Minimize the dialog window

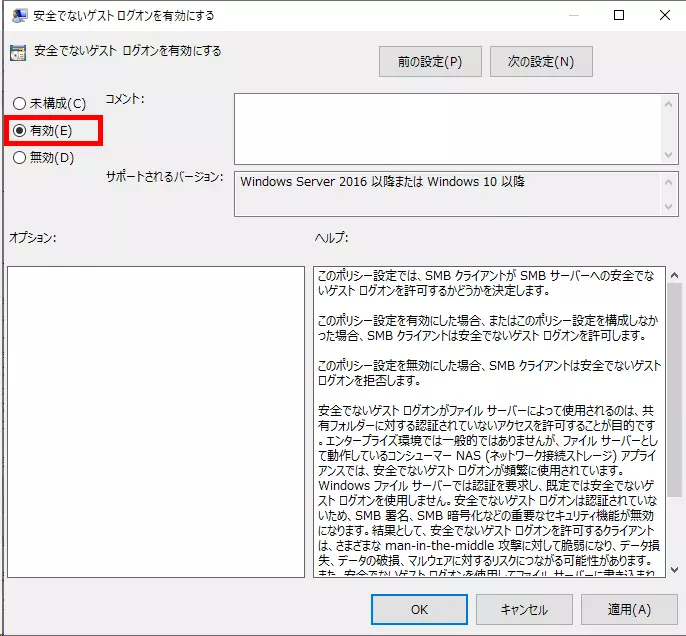pyautogui.click(x=574, y=15)
